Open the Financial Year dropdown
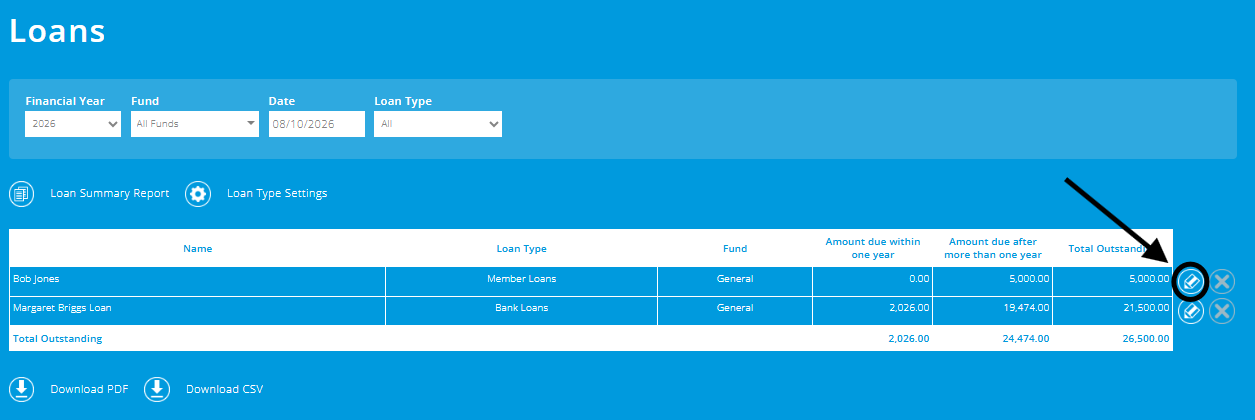This screenshot has height=420, width=1255. click(73, 124)
